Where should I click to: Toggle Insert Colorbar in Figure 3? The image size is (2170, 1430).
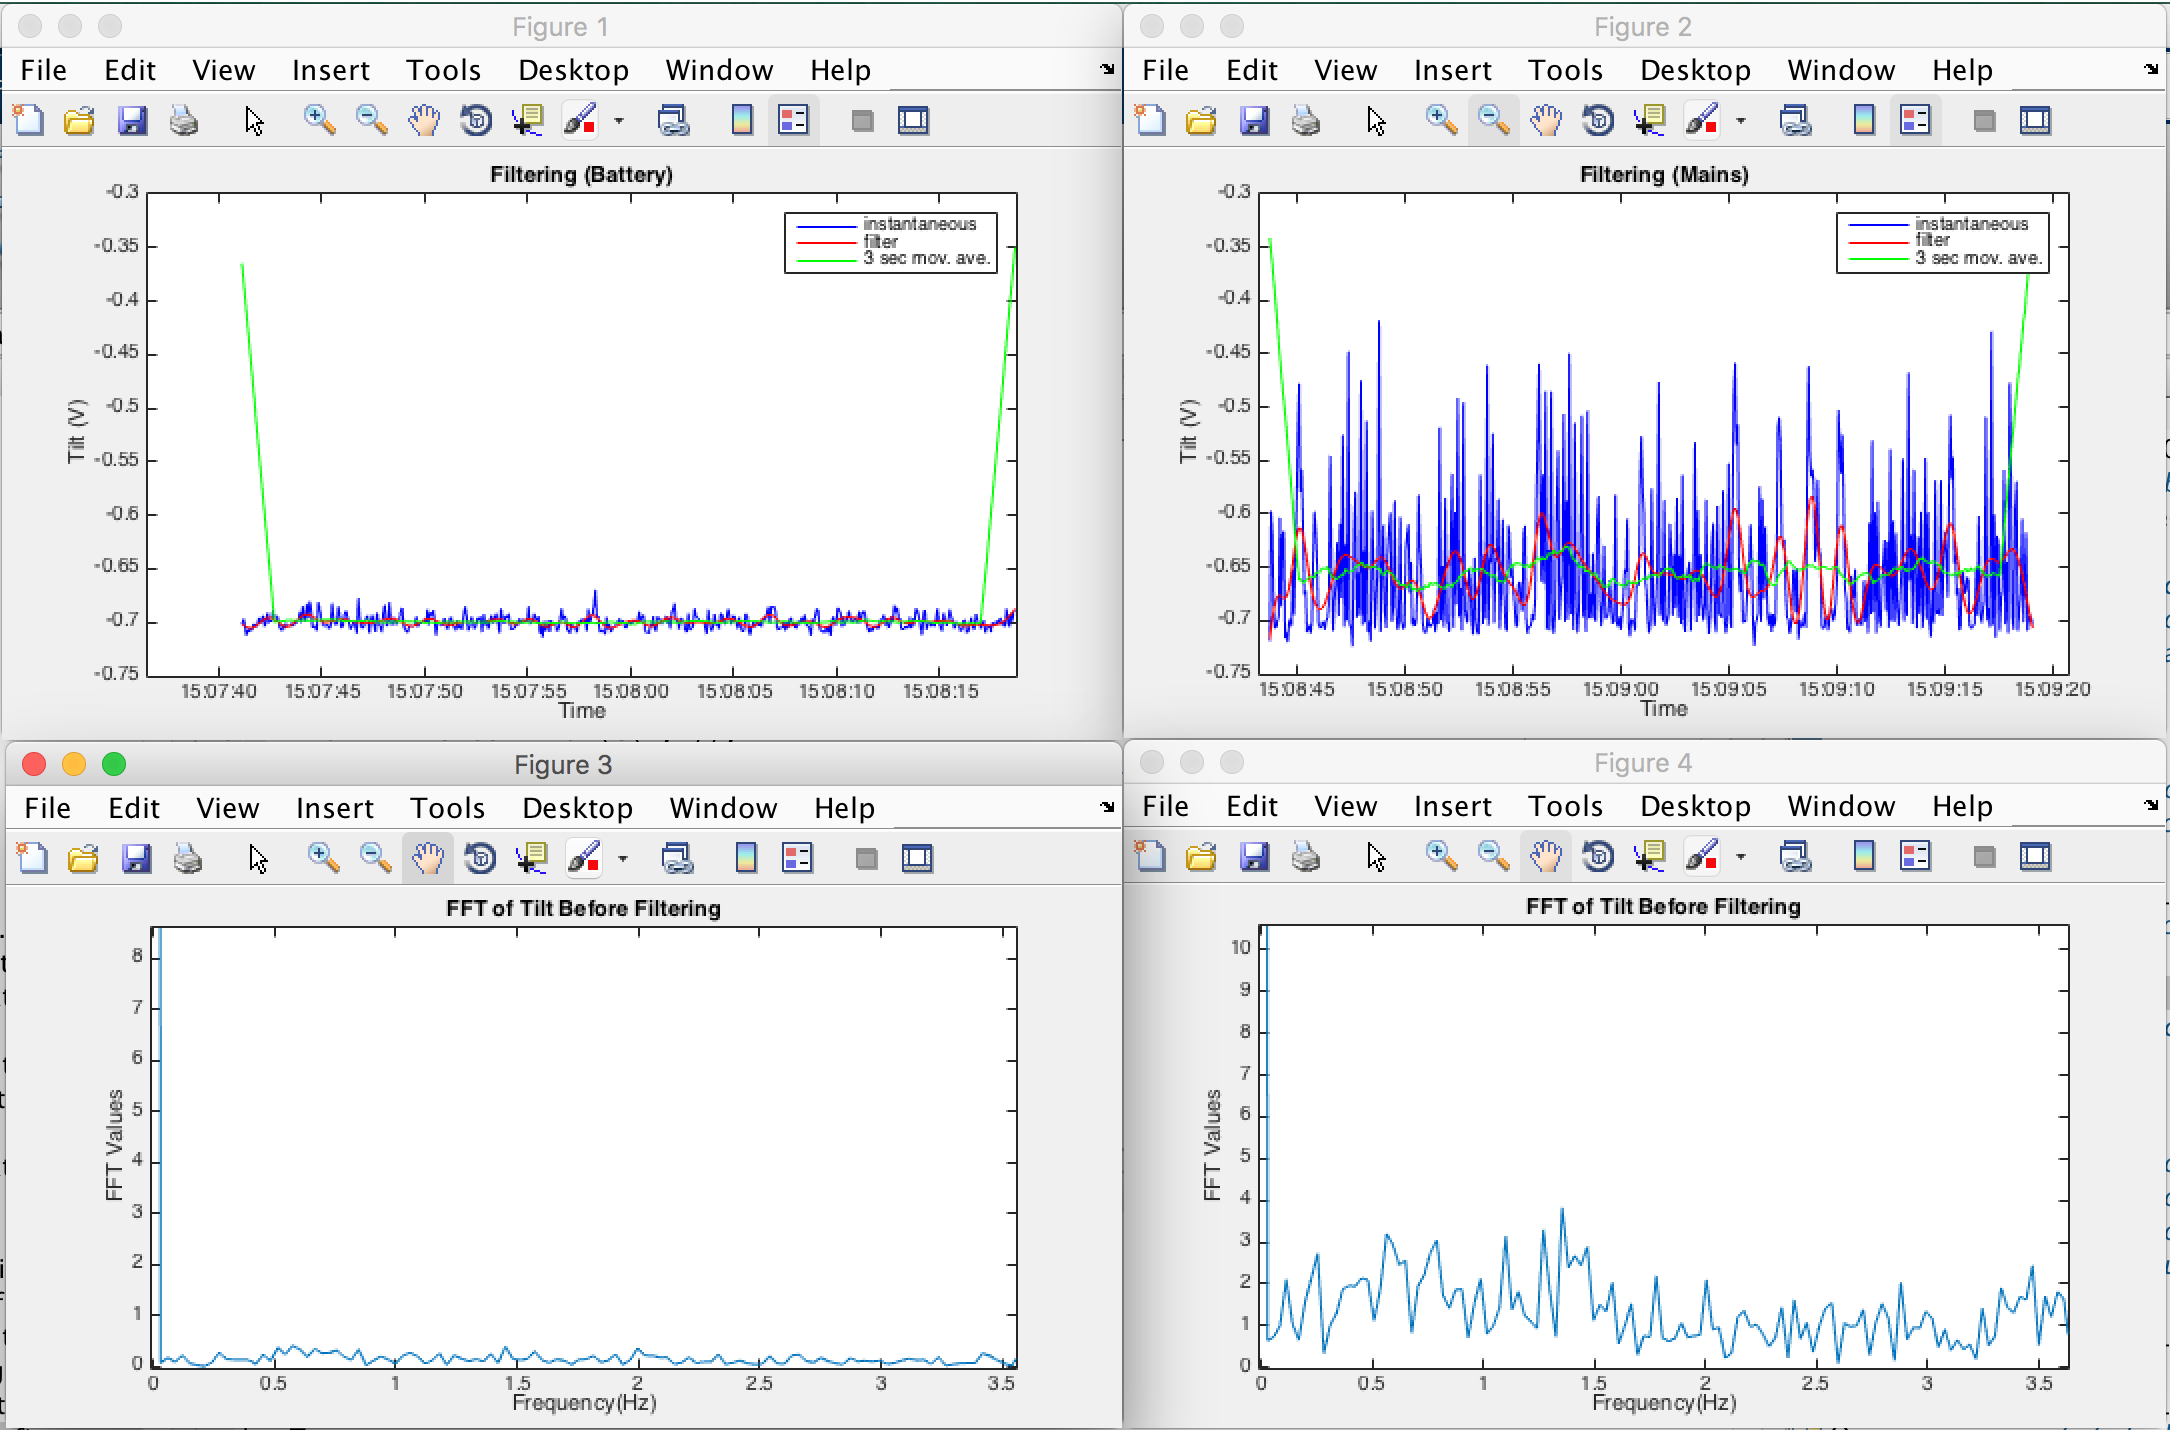(746, 858)
